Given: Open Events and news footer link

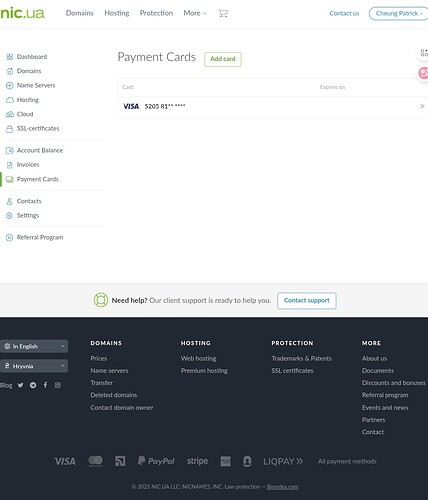Looking at the screenshot, I should pos(385,408).
